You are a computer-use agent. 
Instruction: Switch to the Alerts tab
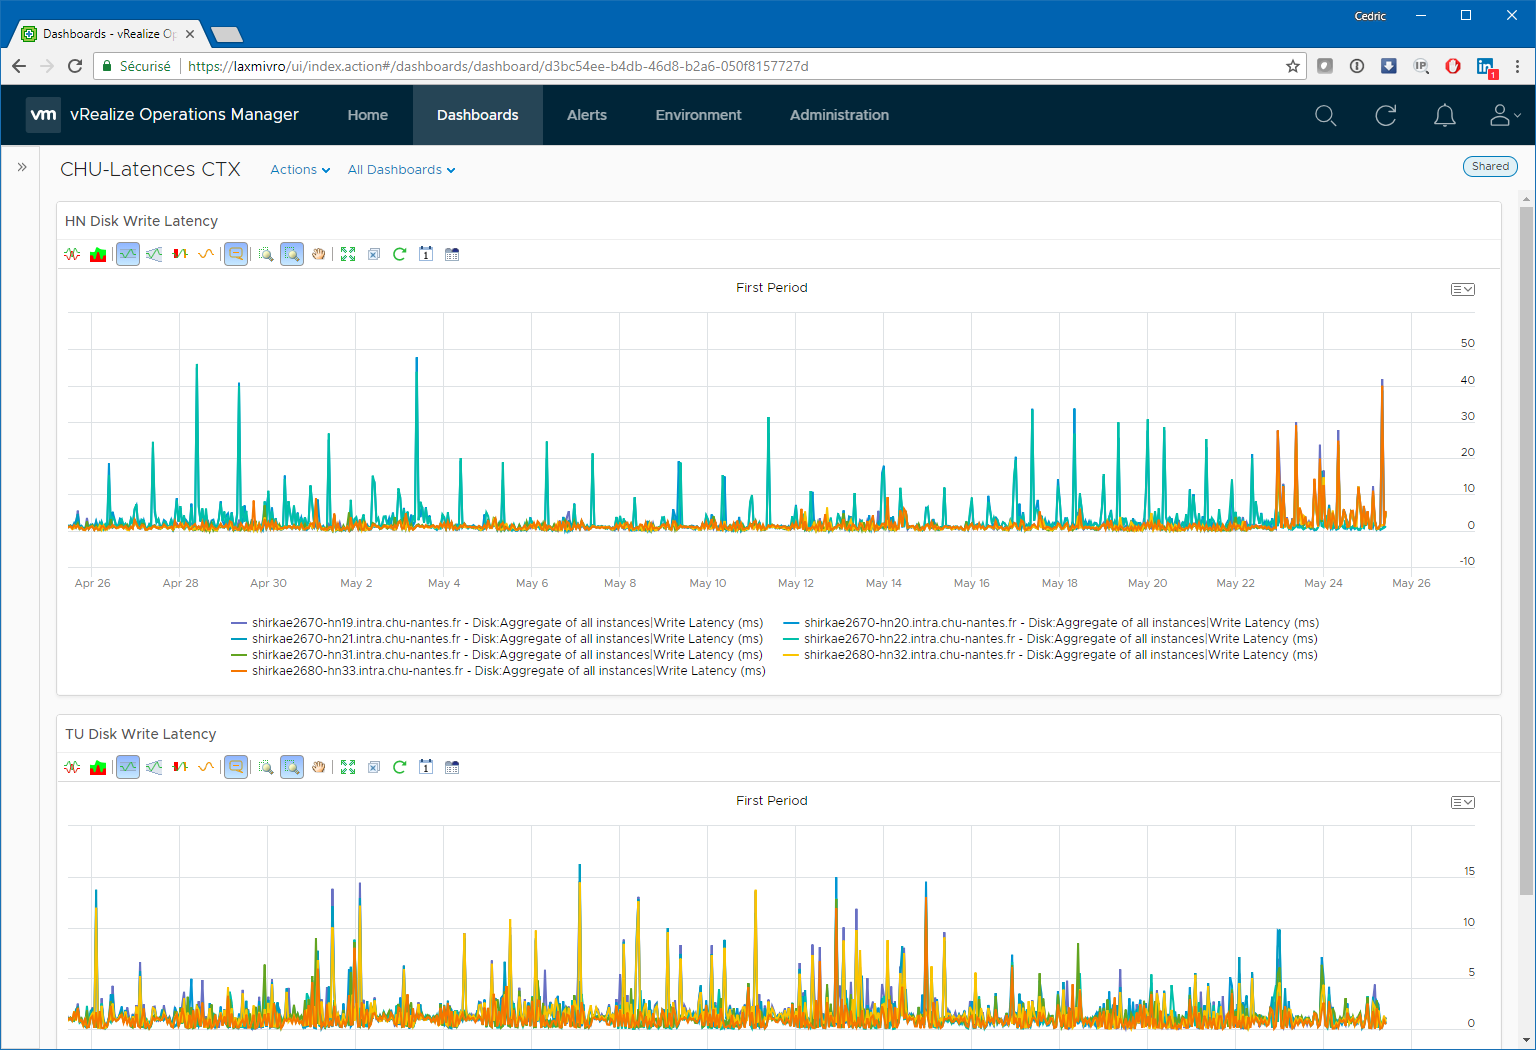click(587, 115)
